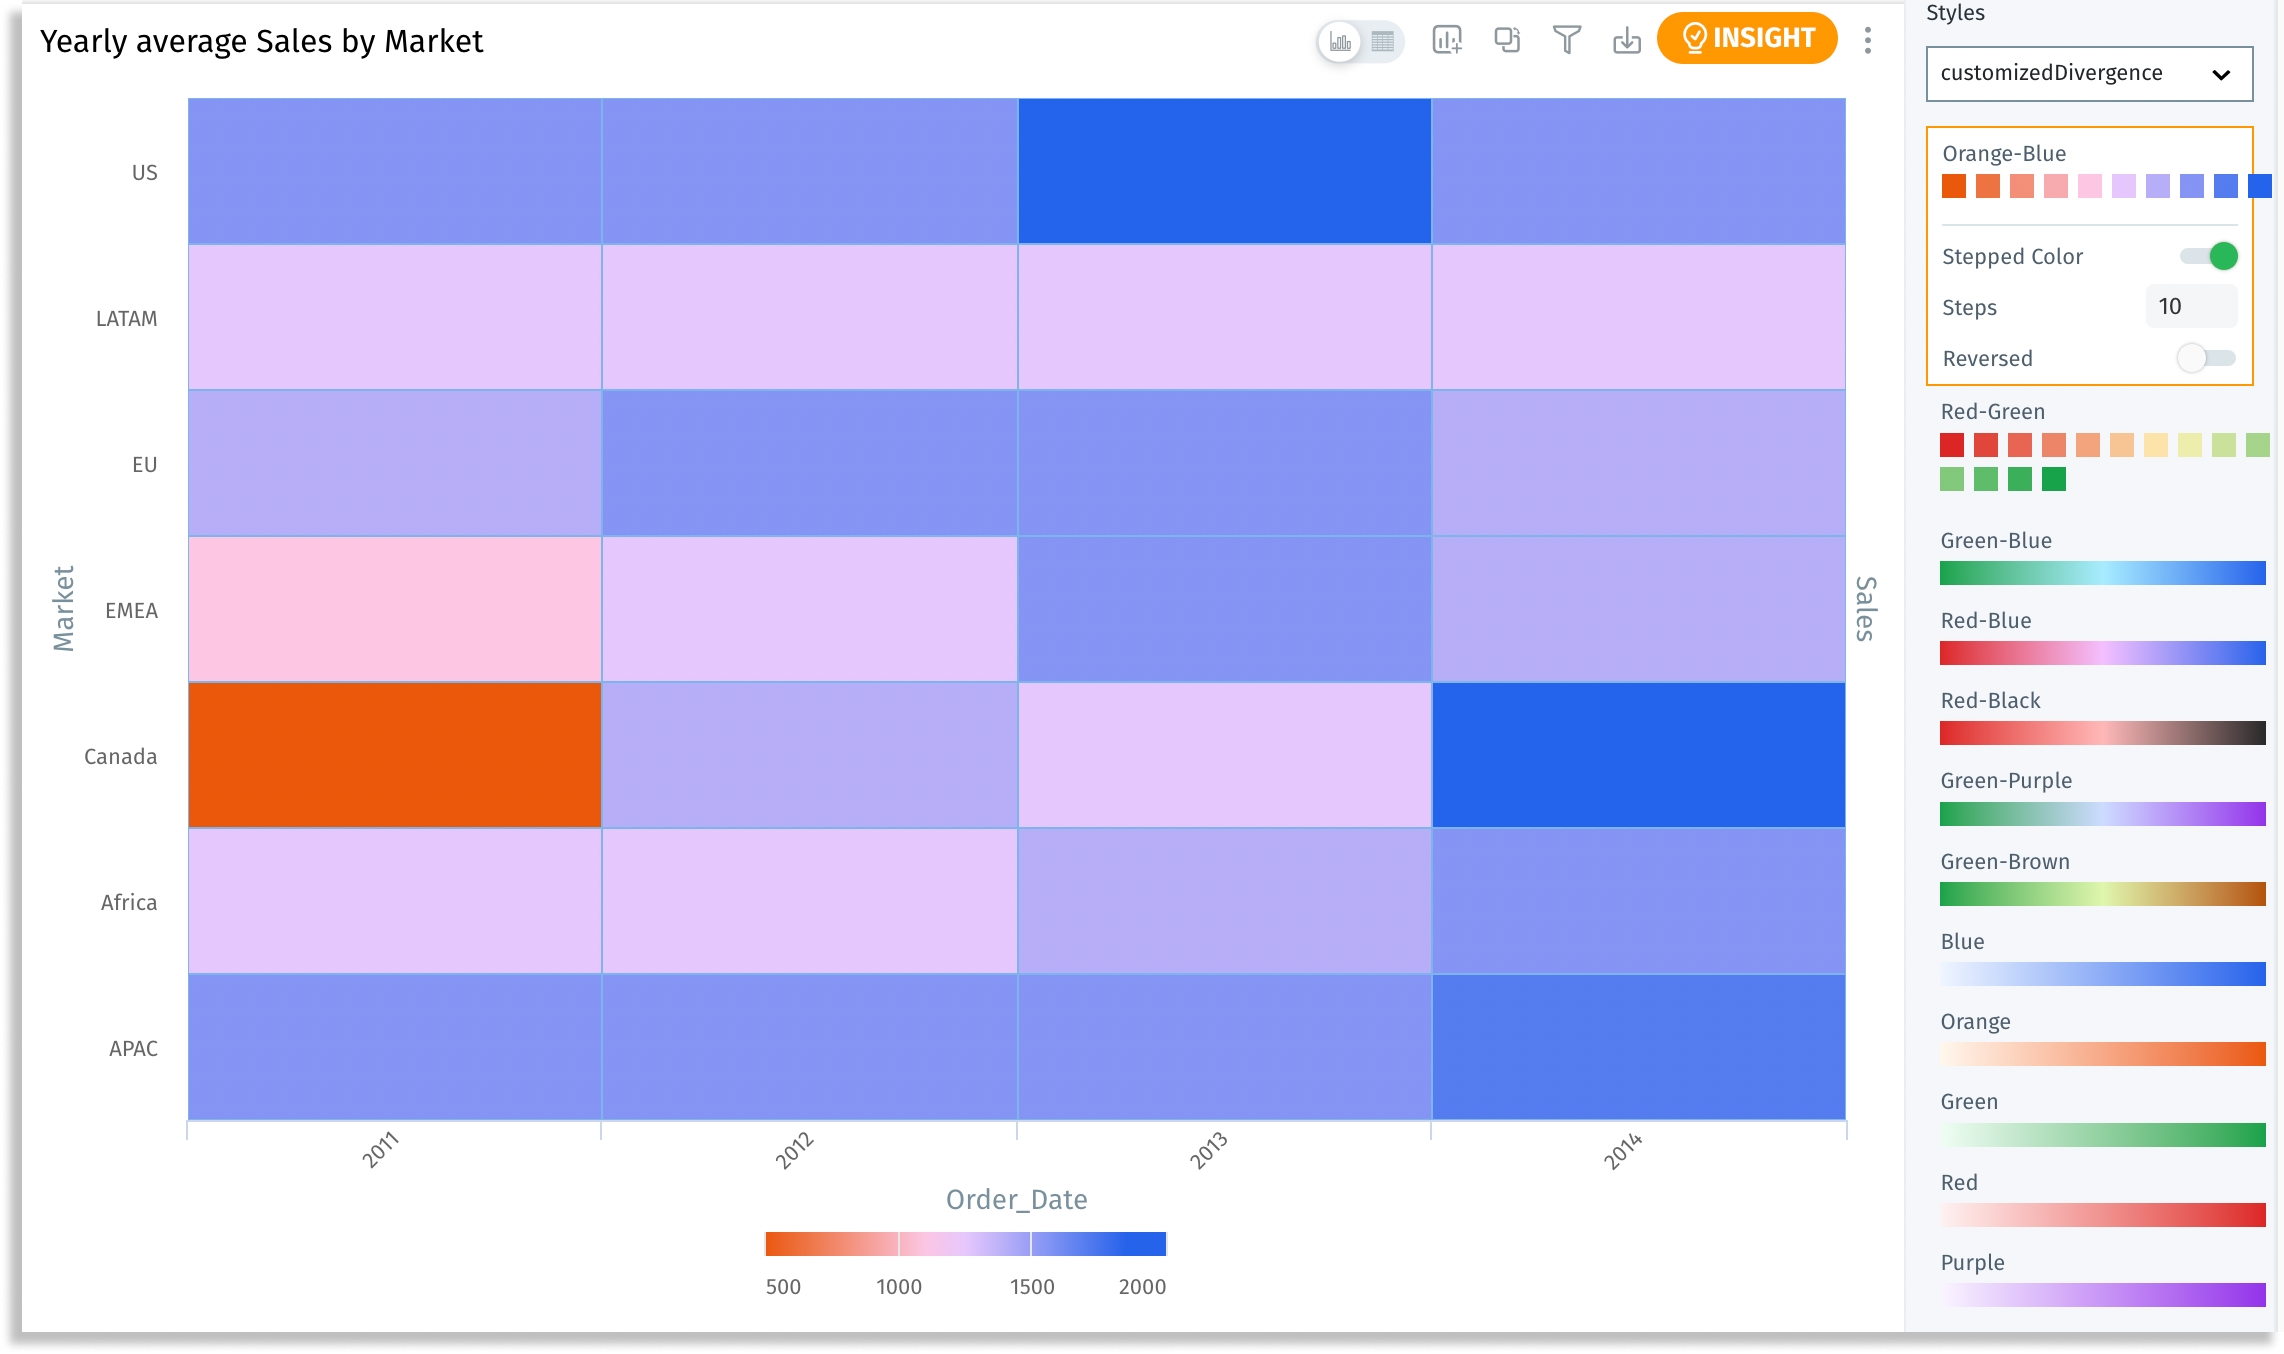Click the US 2013 heatmap cell
Image resolution: width=2284 pixels, height=1354 pixels.
1224,171
